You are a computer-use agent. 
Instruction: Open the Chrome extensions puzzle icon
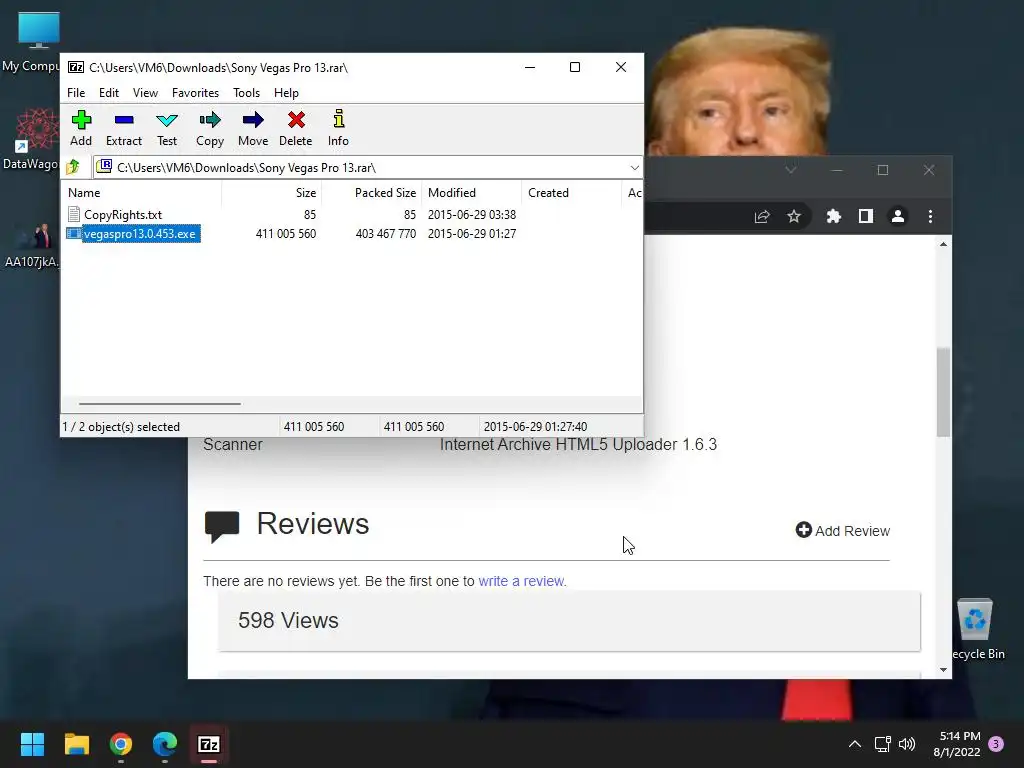[x=833, y=216]
